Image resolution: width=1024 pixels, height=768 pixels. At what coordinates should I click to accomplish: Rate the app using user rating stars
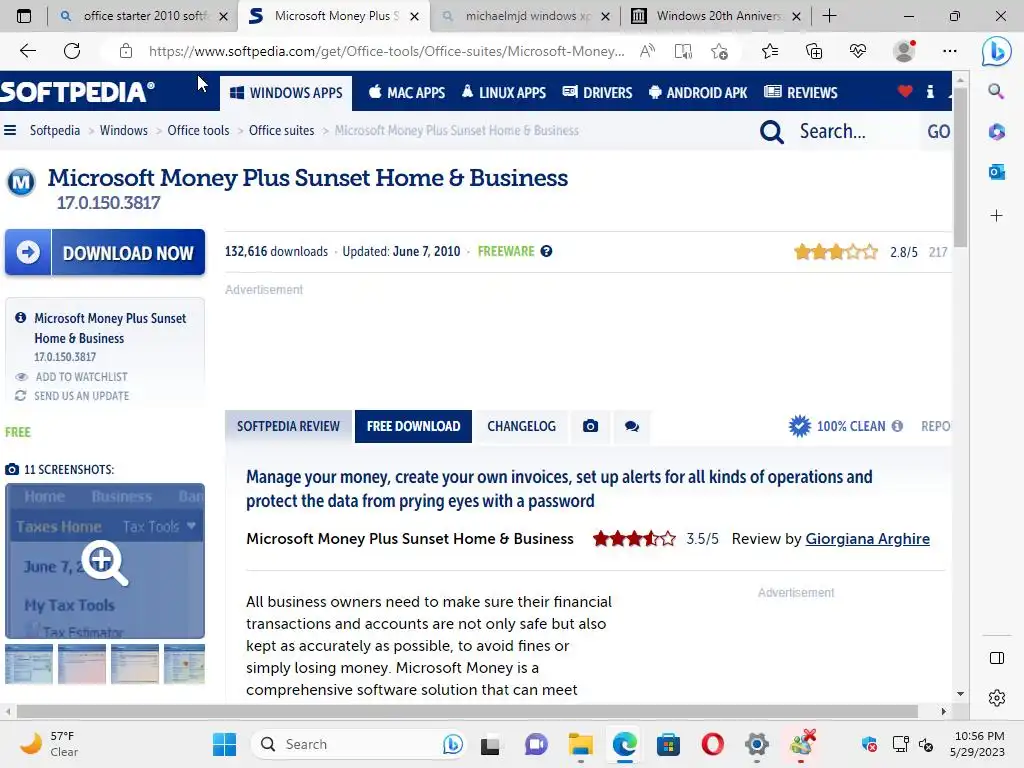click(836, 251)
